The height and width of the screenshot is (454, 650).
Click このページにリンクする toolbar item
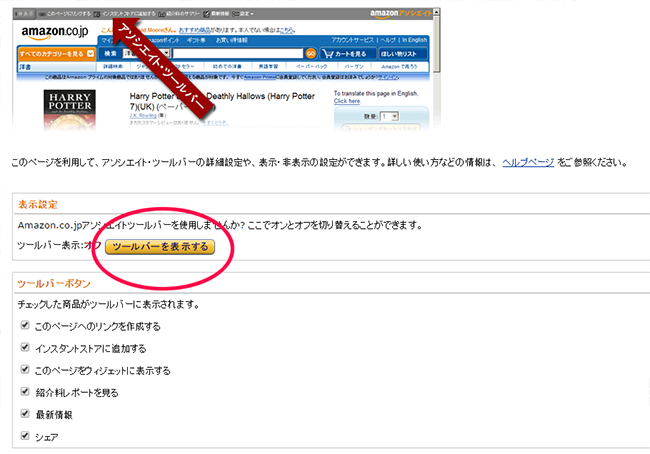click(65, 14)
